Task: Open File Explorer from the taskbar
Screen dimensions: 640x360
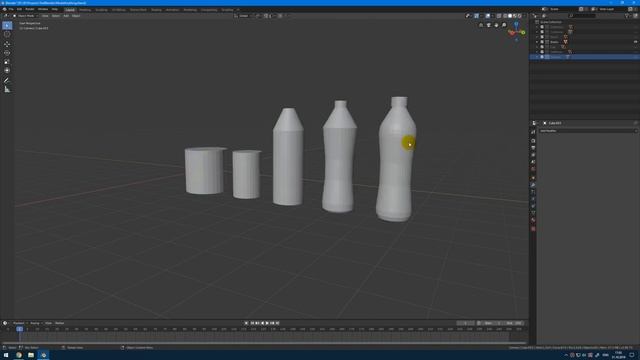Action: click(x=31, y=355)
